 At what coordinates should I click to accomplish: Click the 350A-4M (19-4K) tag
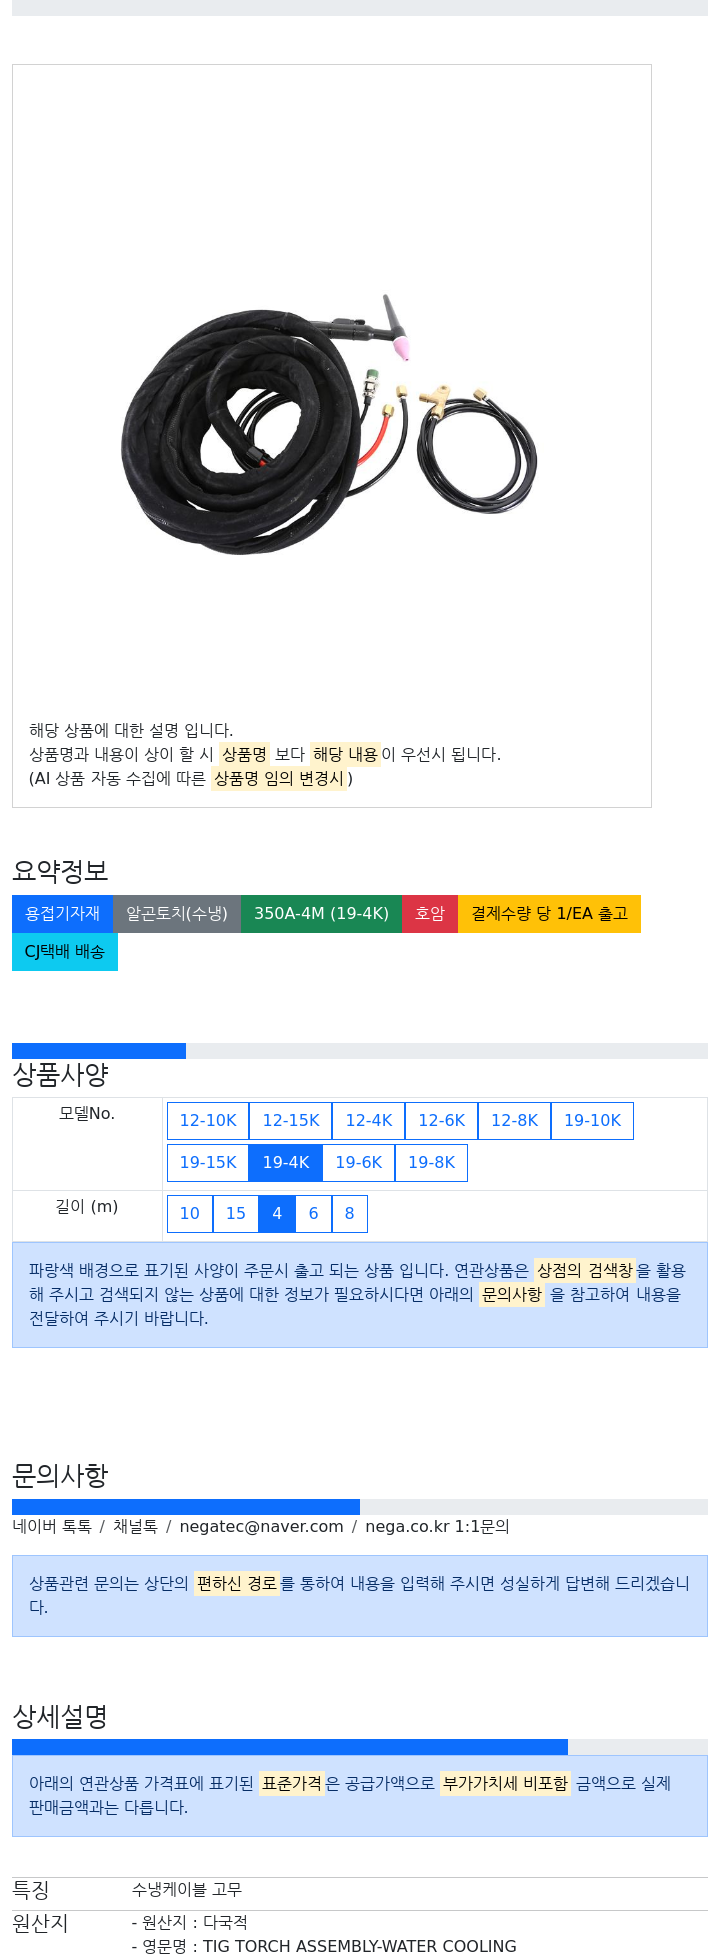click(x=321, y=914)
